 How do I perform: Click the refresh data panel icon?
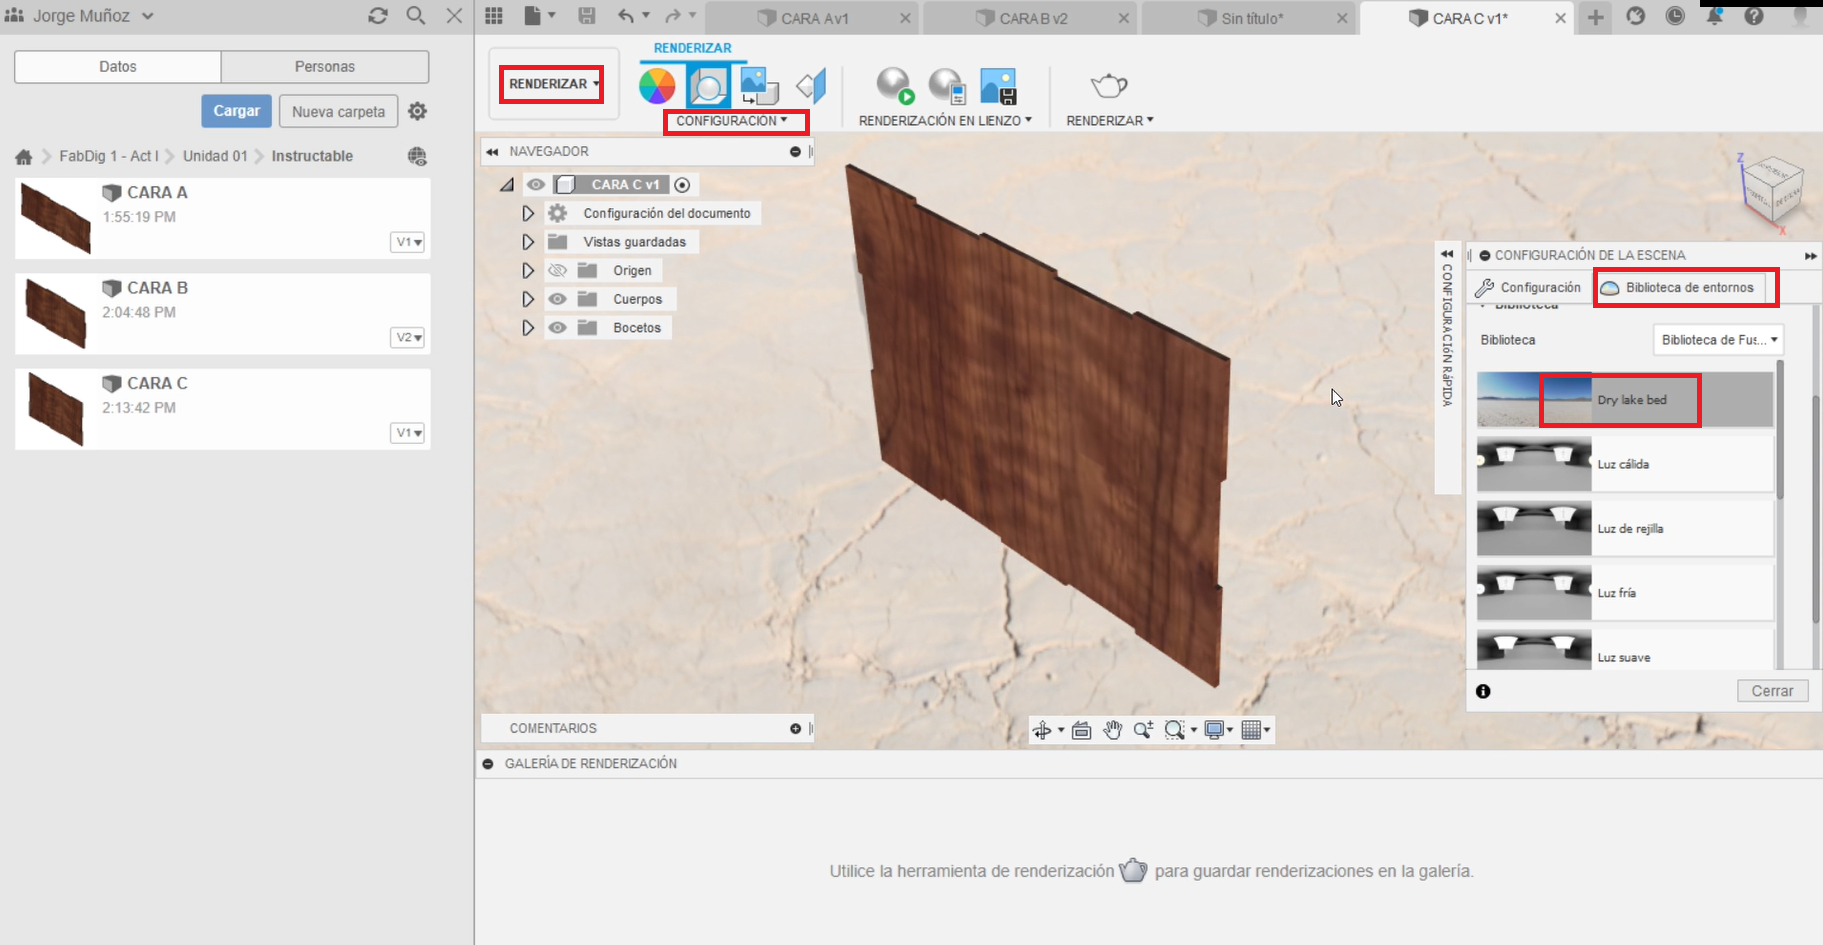coord(378,16)
